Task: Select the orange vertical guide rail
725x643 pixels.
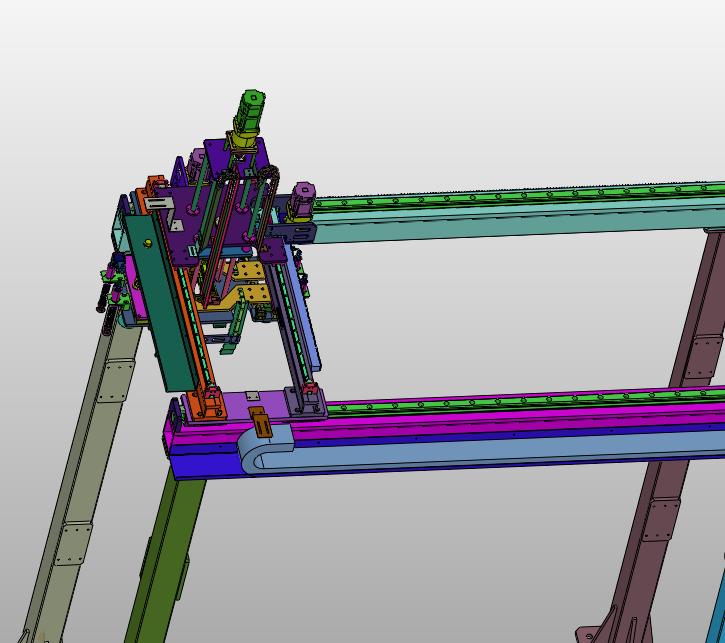Action: [194, 324]
